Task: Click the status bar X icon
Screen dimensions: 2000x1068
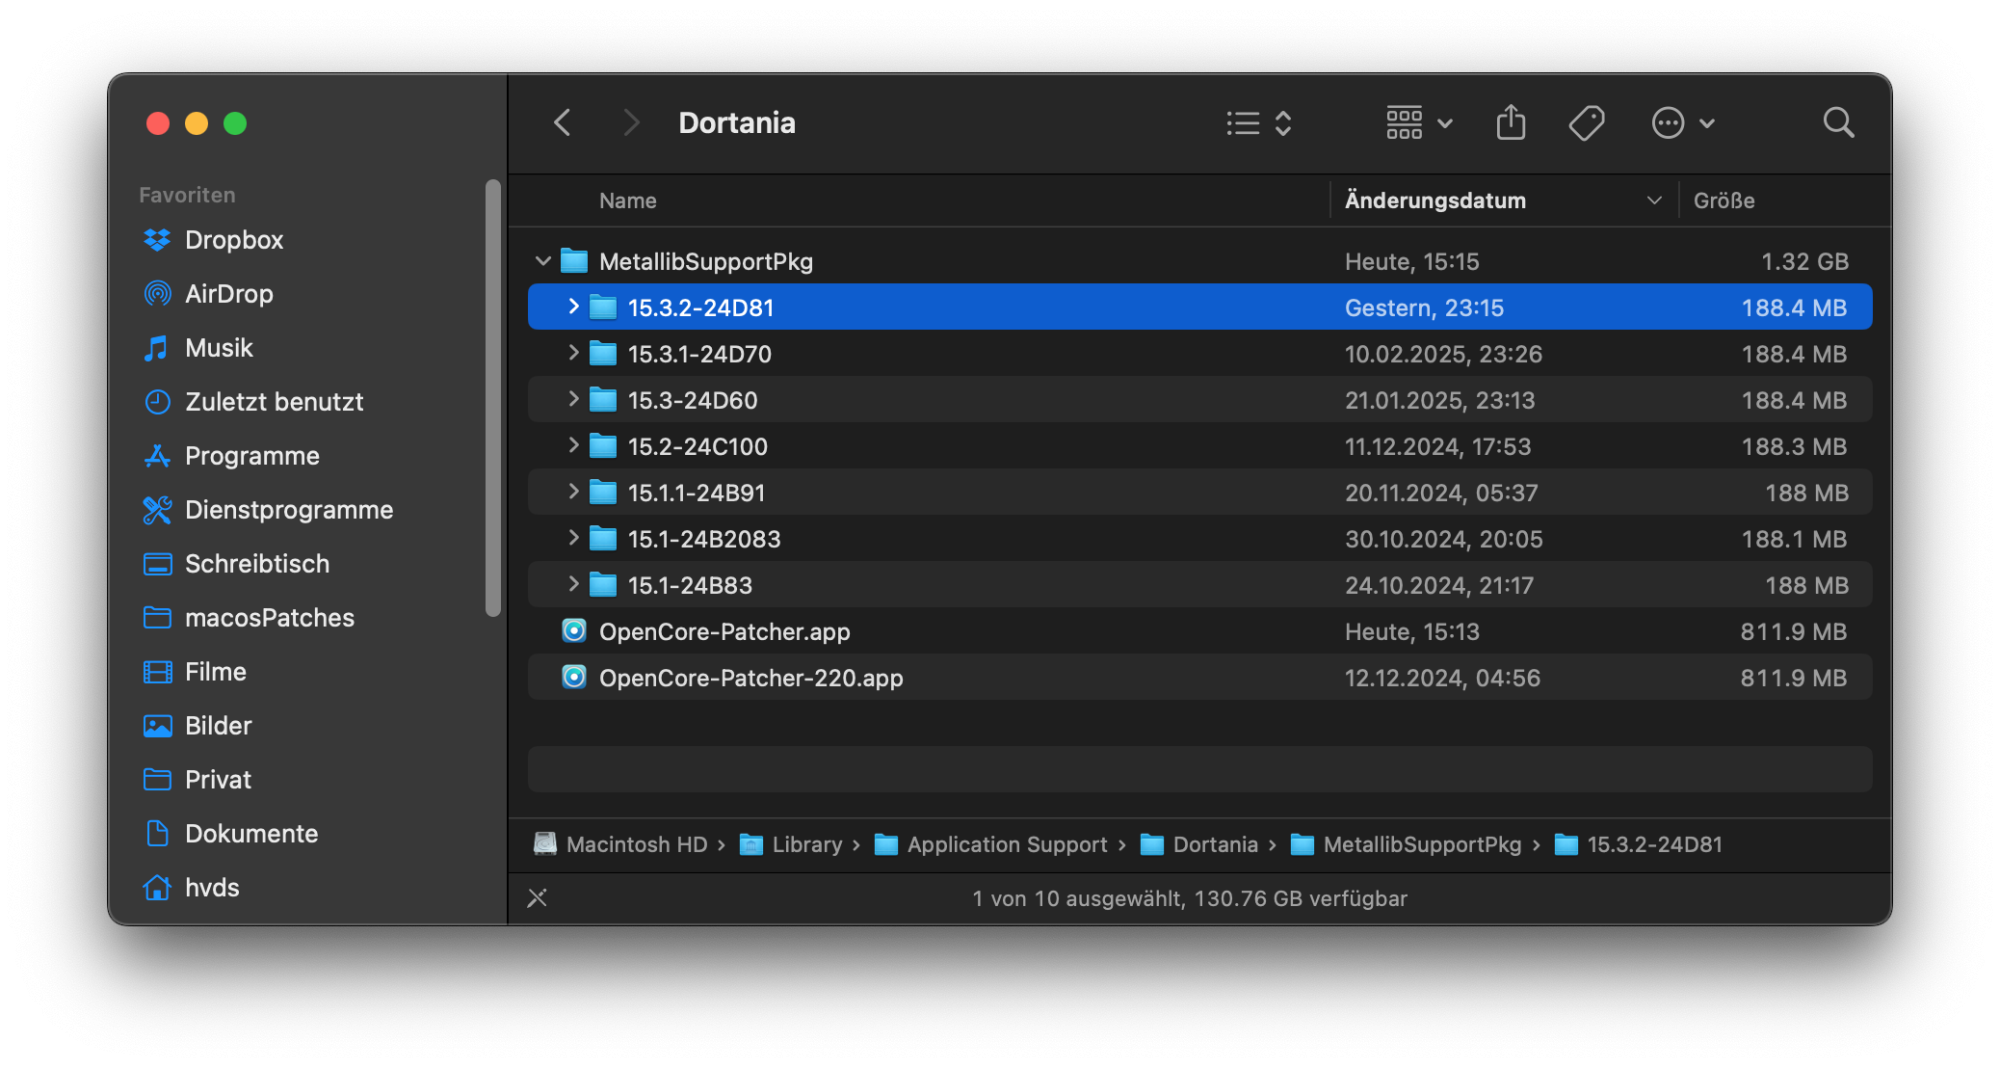Action: click(x=537, y=898)
